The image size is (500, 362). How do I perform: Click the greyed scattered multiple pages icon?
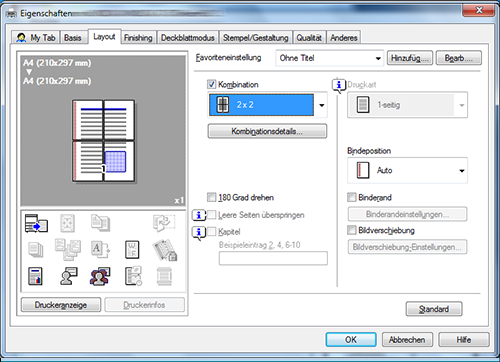[x=68, y=249]
